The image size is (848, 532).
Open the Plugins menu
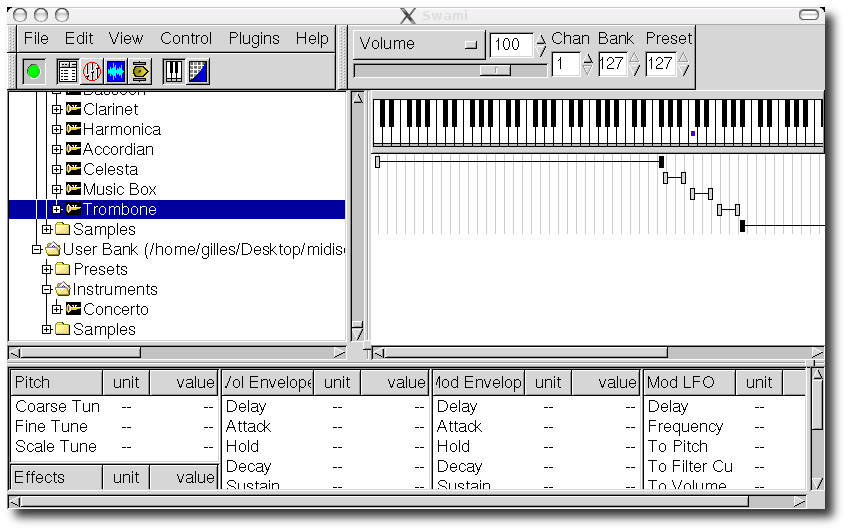254,38
